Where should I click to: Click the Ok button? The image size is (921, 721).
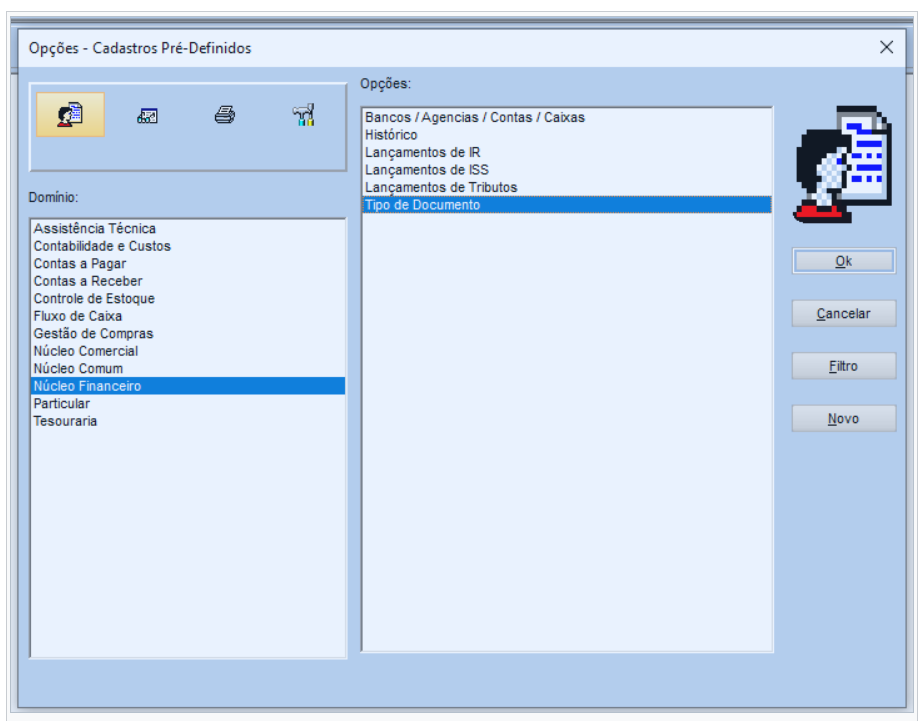843,261
